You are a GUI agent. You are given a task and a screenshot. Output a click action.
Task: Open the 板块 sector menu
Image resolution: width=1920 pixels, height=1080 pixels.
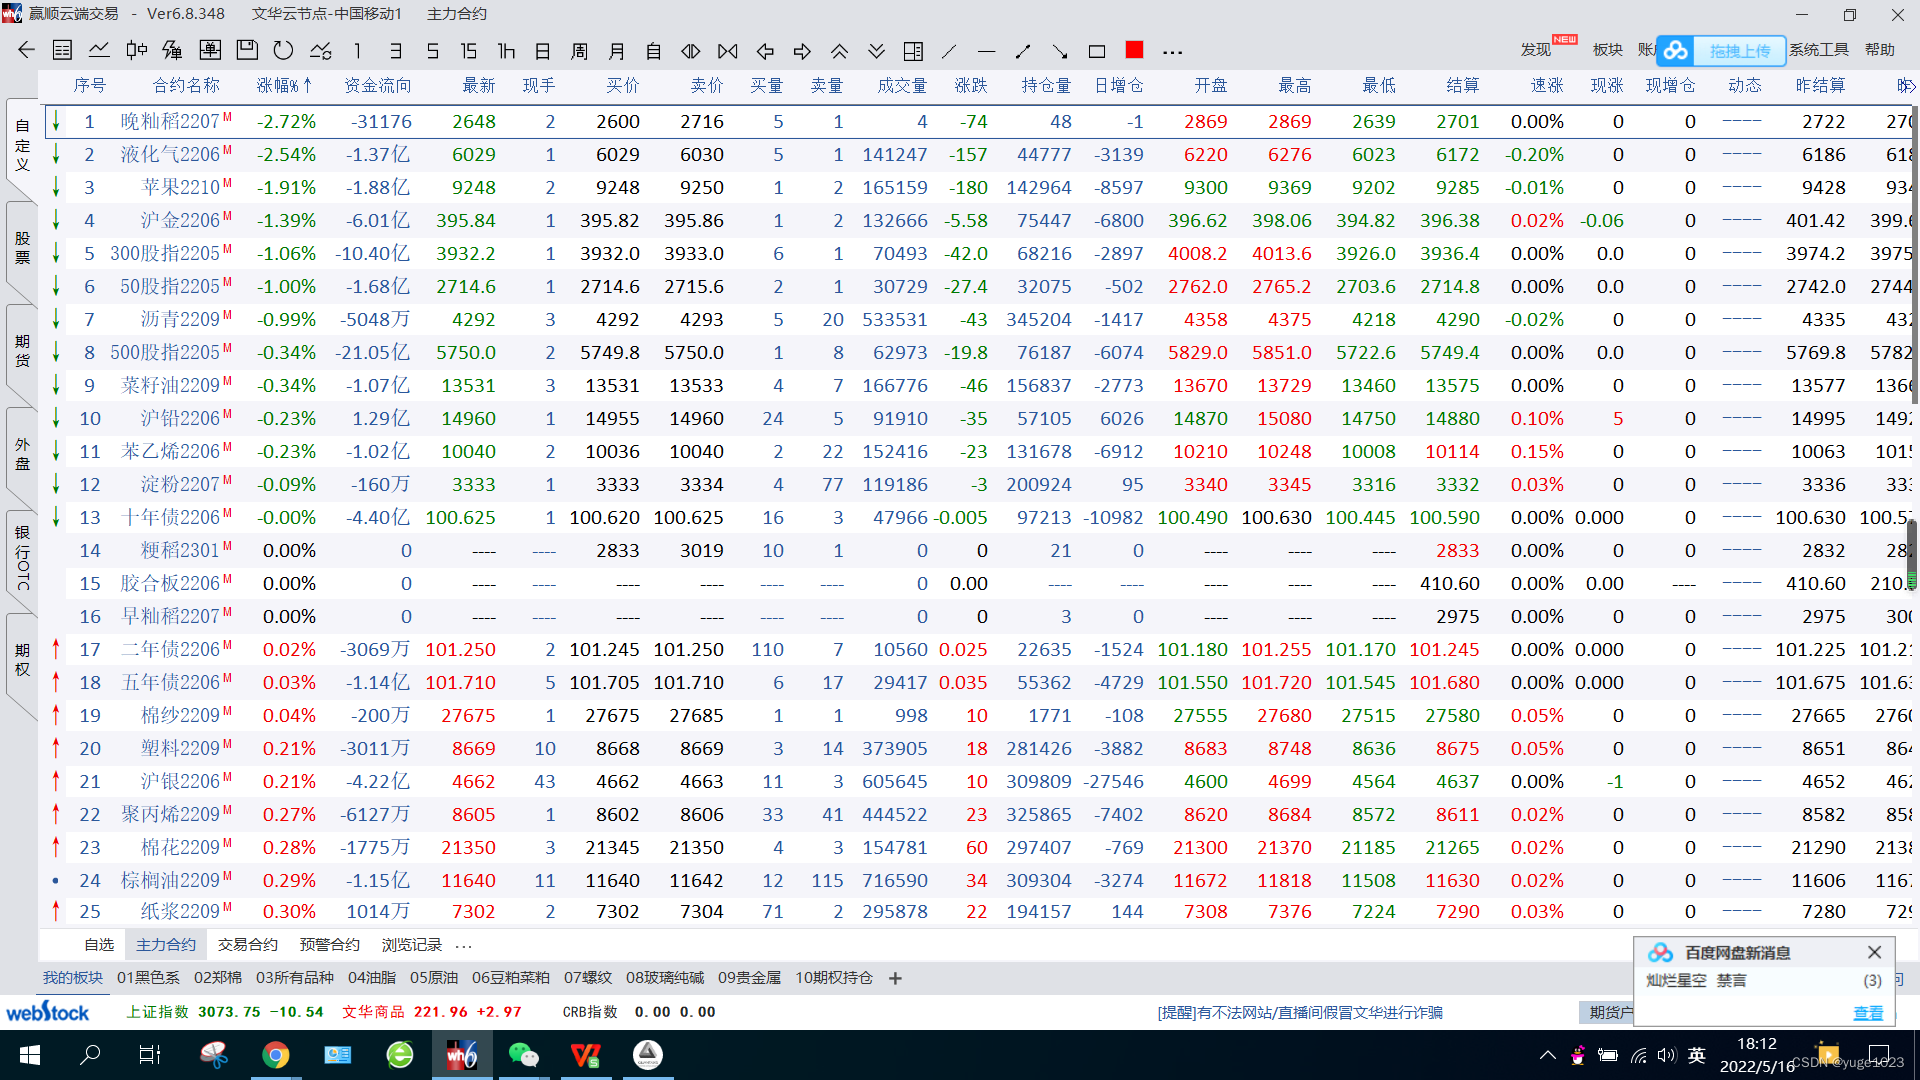click(x=1608, y=50)
